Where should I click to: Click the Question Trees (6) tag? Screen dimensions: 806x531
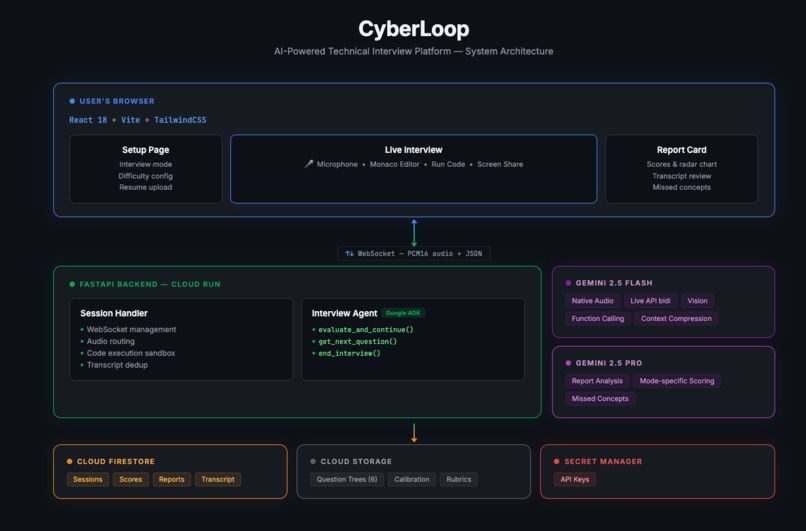[x=347, y=480]
